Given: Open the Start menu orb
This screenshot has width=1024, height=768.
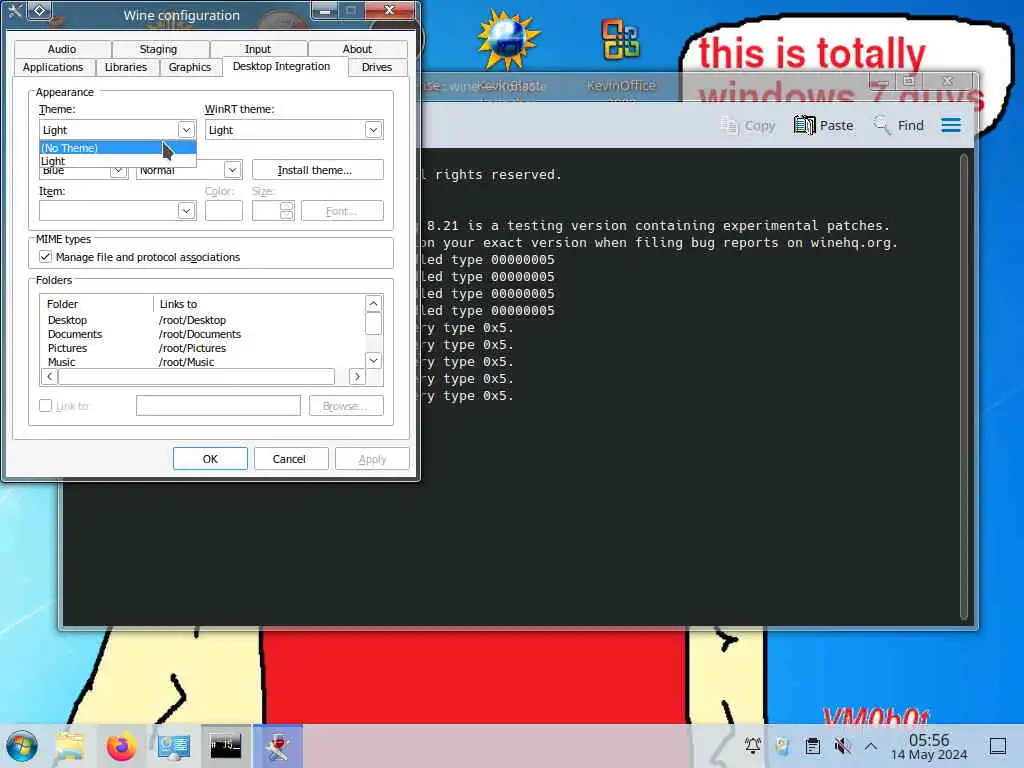Looking at the screenshot, I should 22,746.
